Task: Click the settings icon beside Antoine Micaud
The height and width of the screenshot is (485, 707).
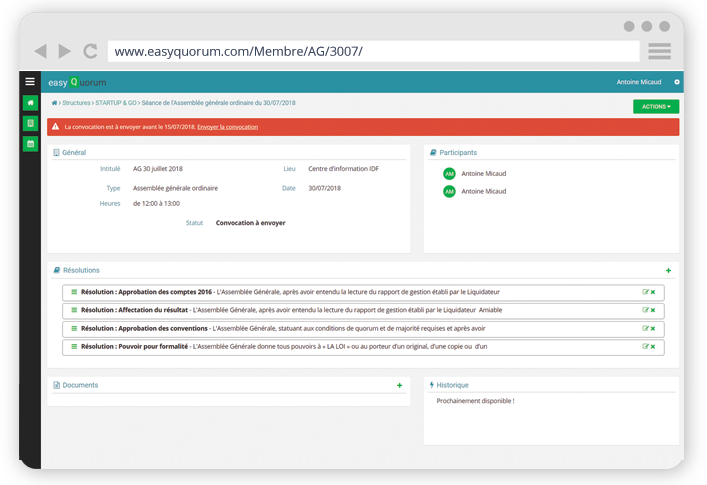Action: (677, 82)
